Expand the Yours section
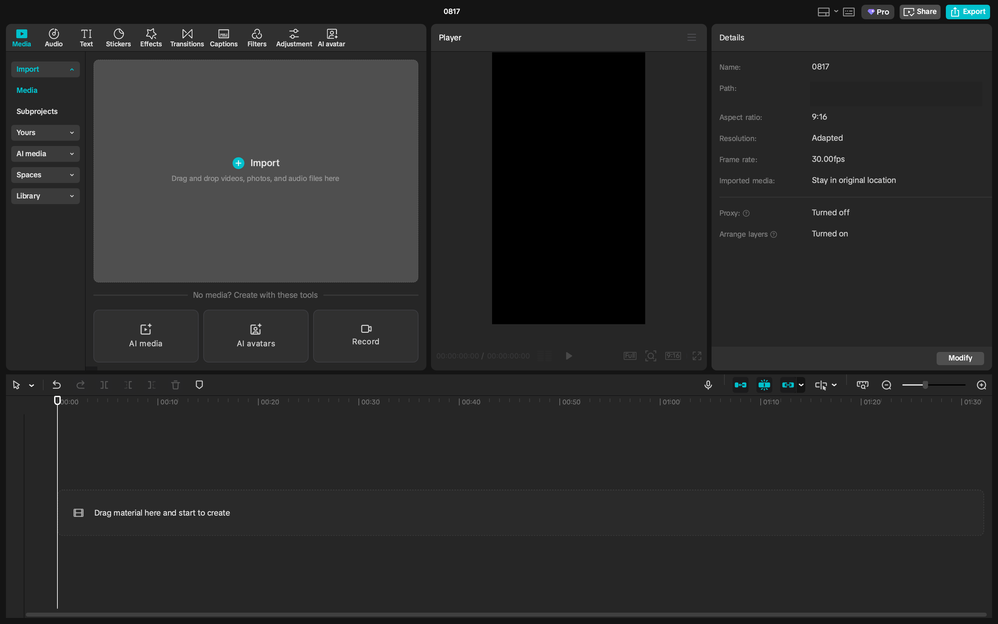 (x=45, y=132)
